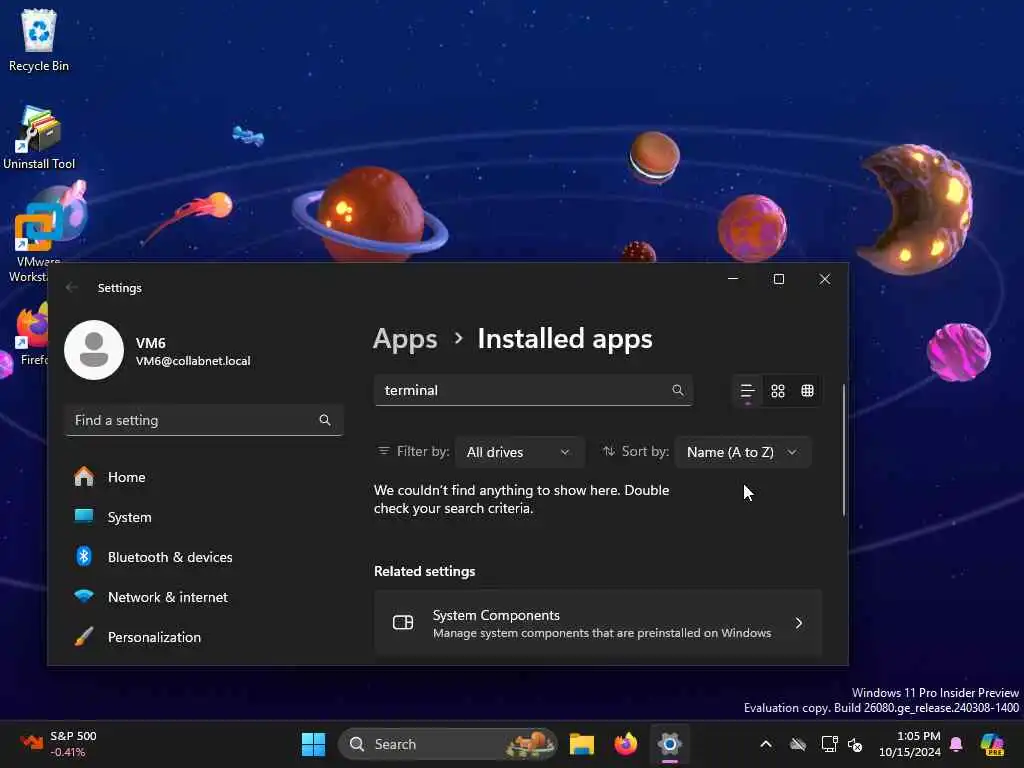Switch to list view layout
The height and width of the screenshot is (768, 1024).
click(747, 391)
